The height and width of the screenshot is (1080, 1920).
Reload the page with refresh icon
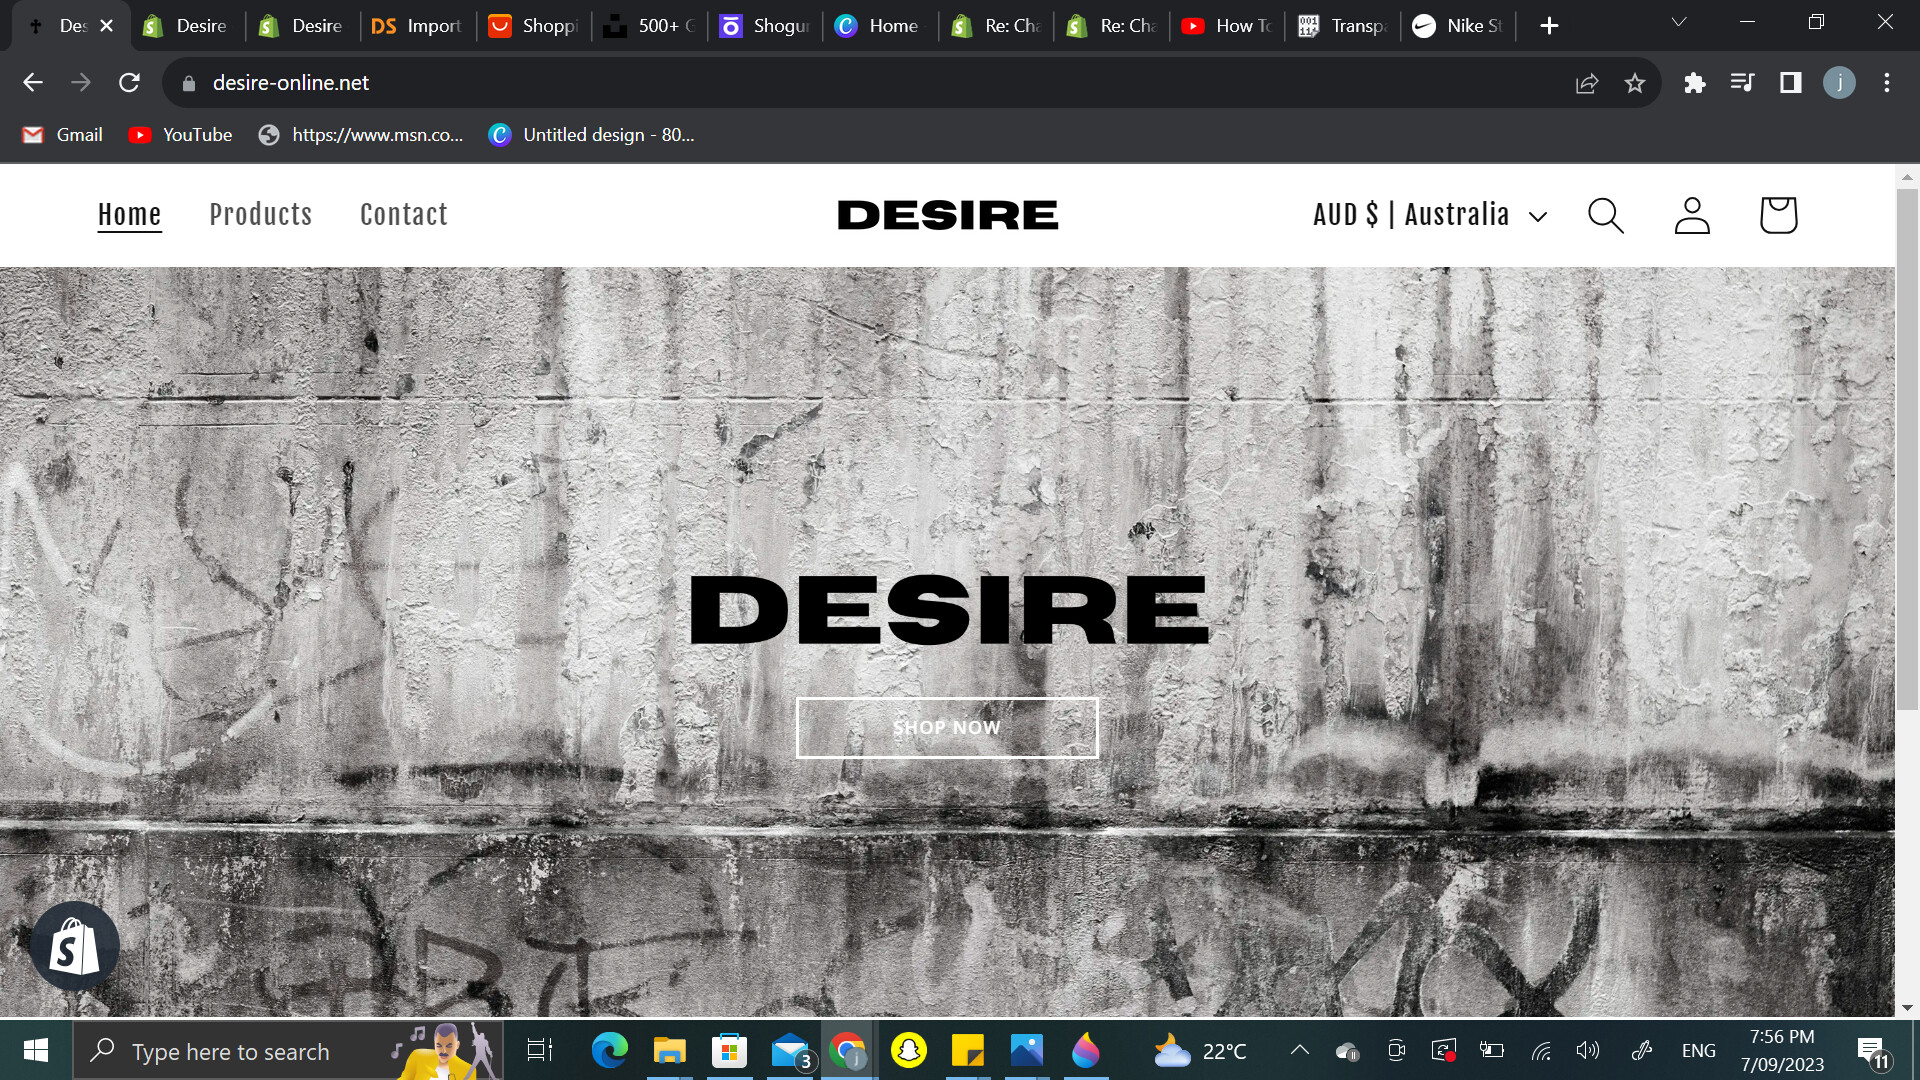pos(129,83)
